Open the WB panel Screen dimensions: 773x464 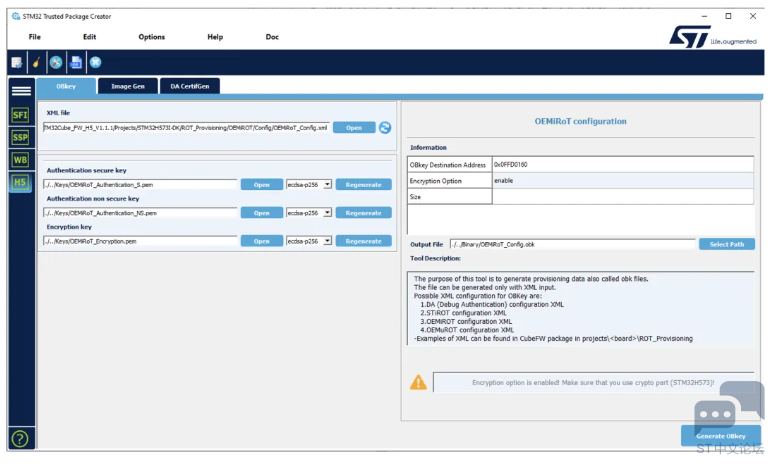pos(20,160)
